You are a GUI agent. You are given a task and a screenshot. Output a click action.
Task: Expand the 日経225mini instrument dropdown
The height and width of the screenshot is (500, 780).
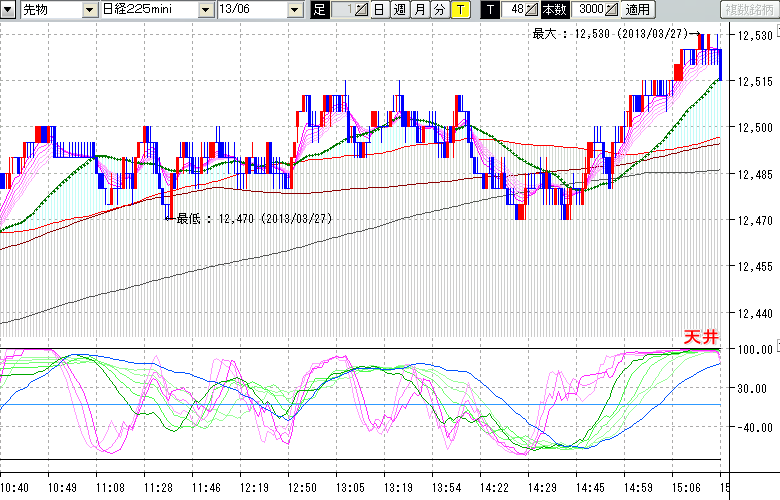click(x=205, y=10)
